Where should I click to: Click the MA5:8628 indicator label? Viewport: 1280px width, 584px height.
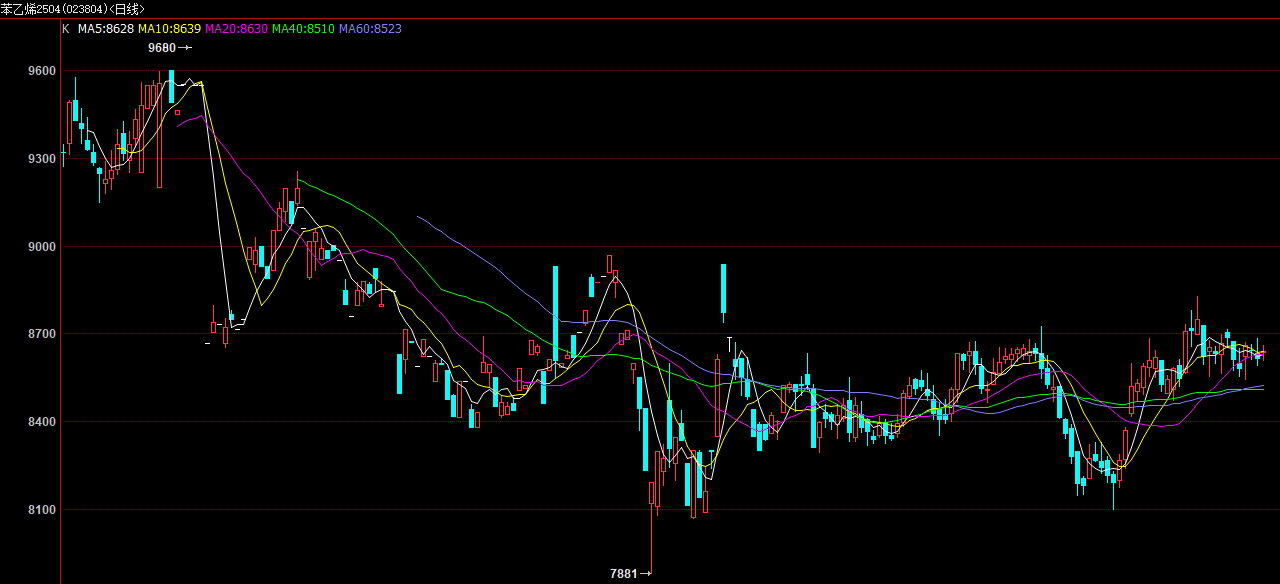tap(106, 29)
